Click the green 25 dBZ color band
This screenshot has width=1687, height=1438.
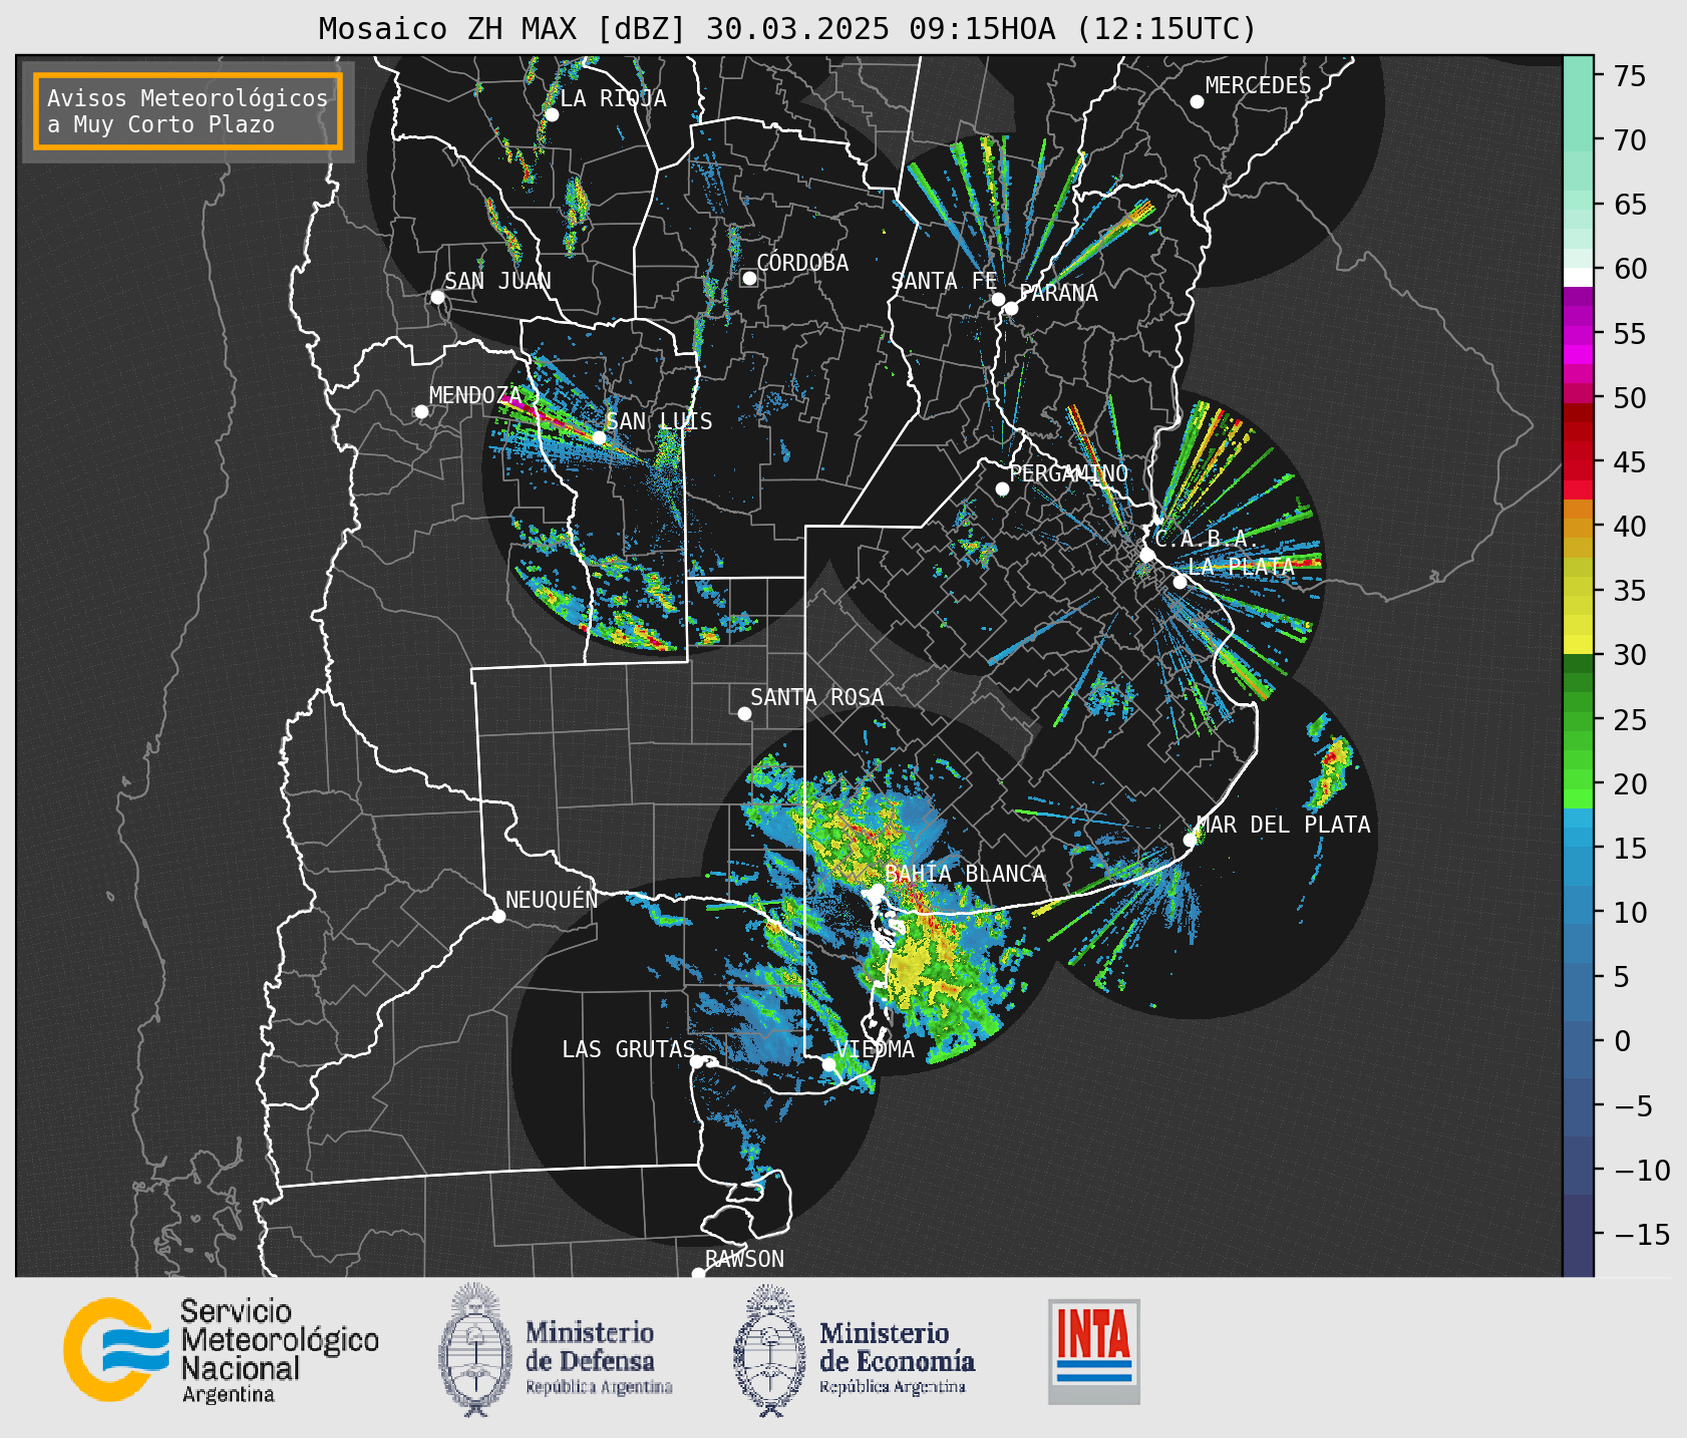click(1578, 720)
